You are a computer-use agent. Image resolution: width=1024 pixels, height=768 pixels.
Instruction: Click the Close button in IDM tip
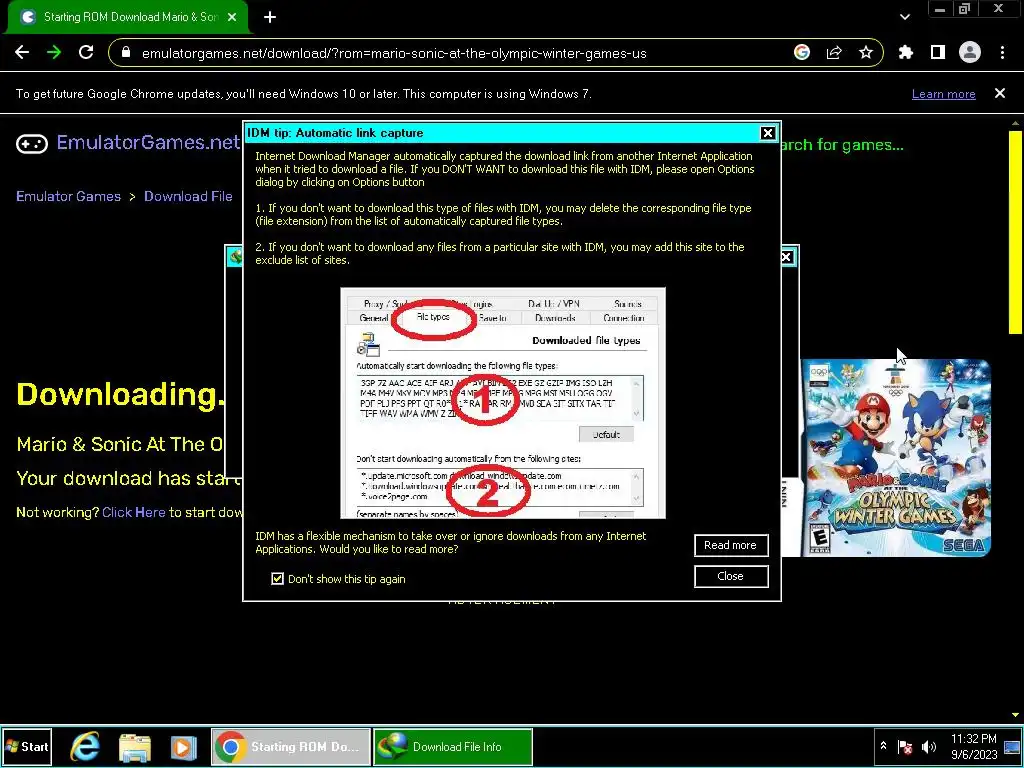[x=731, y=576]
